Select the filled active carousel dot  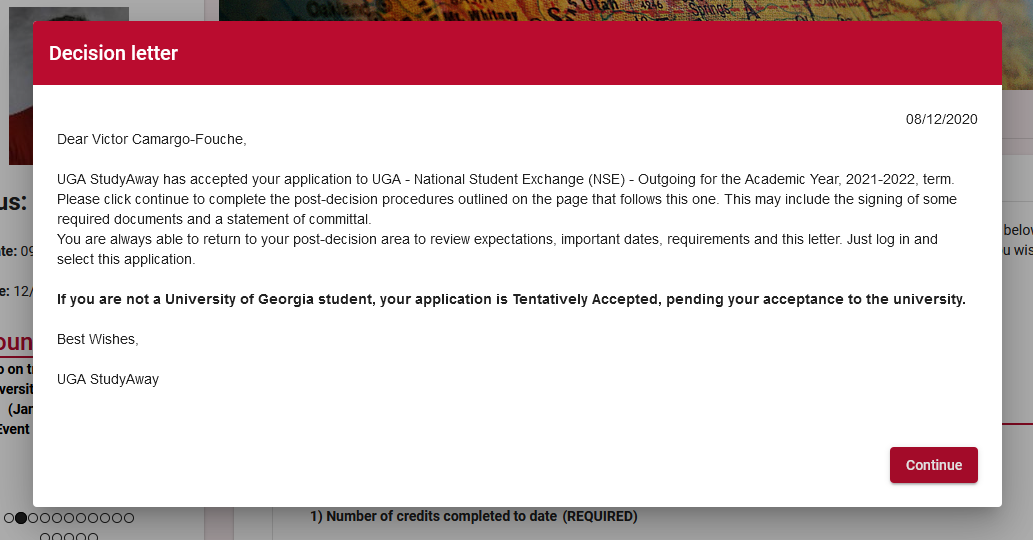[x=21, y=518]
